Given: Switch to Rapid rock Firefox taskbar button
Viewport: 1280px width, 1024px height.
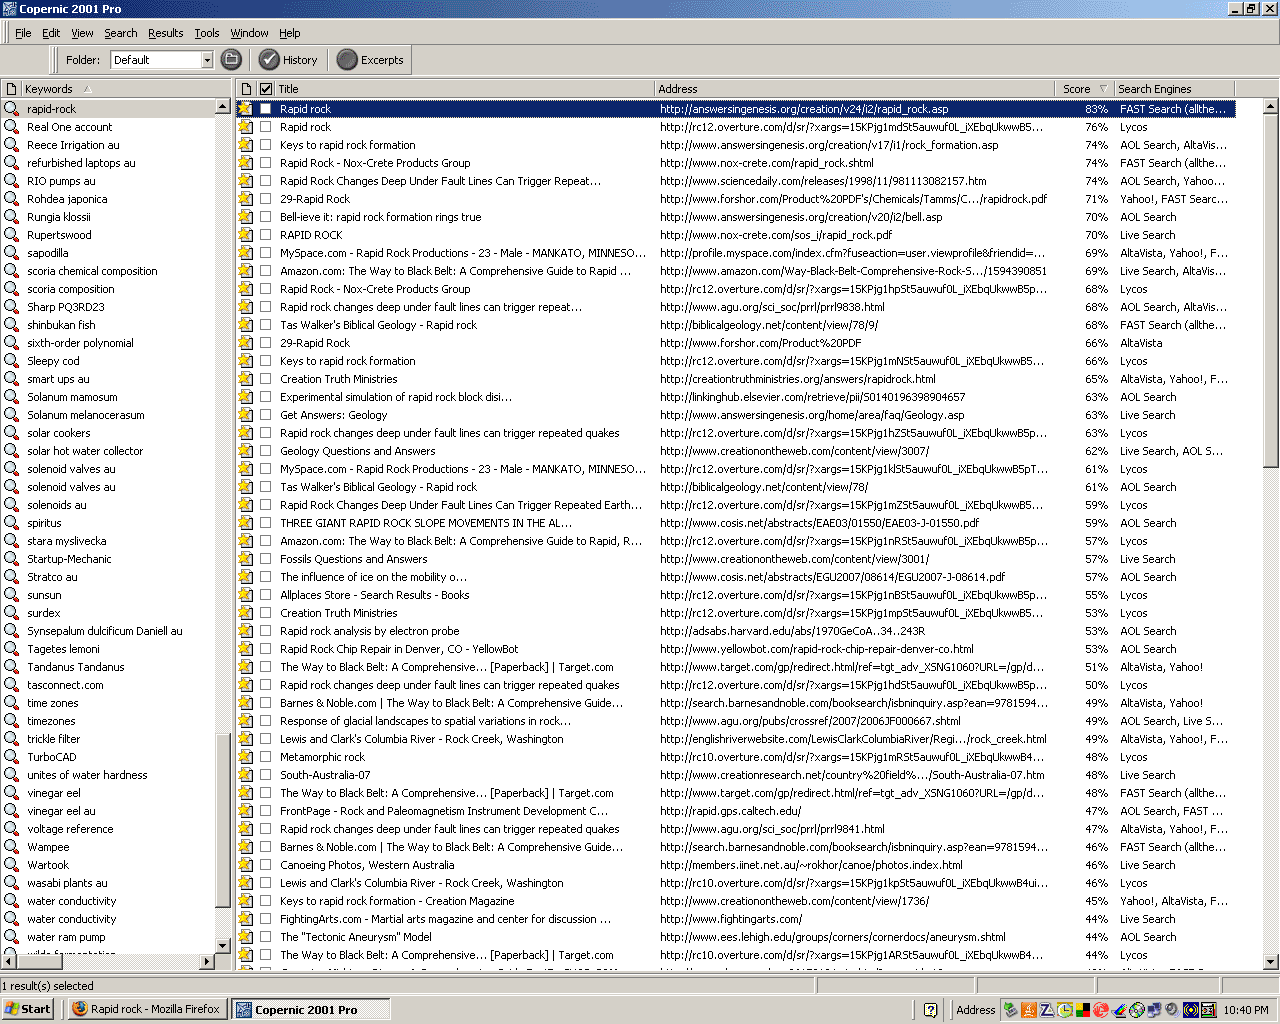Looking at the screenshot, I should (146, 1010).
